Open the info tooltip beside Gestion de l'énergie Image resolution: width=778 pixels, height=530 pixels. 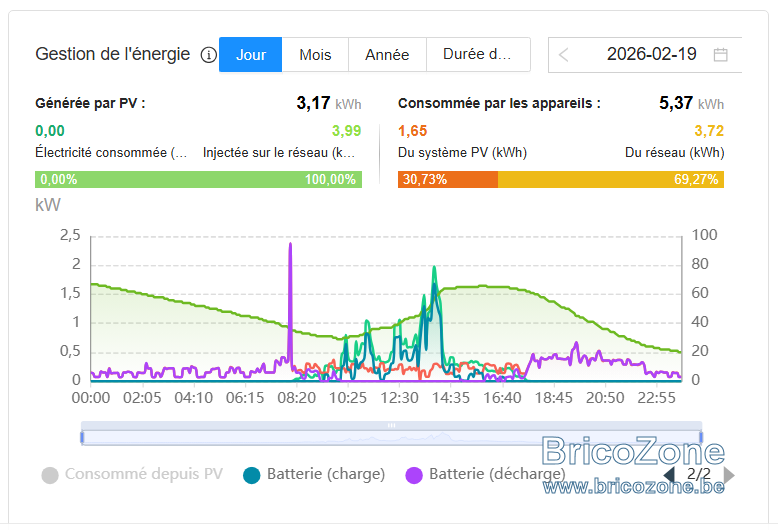tap(209, 55)
